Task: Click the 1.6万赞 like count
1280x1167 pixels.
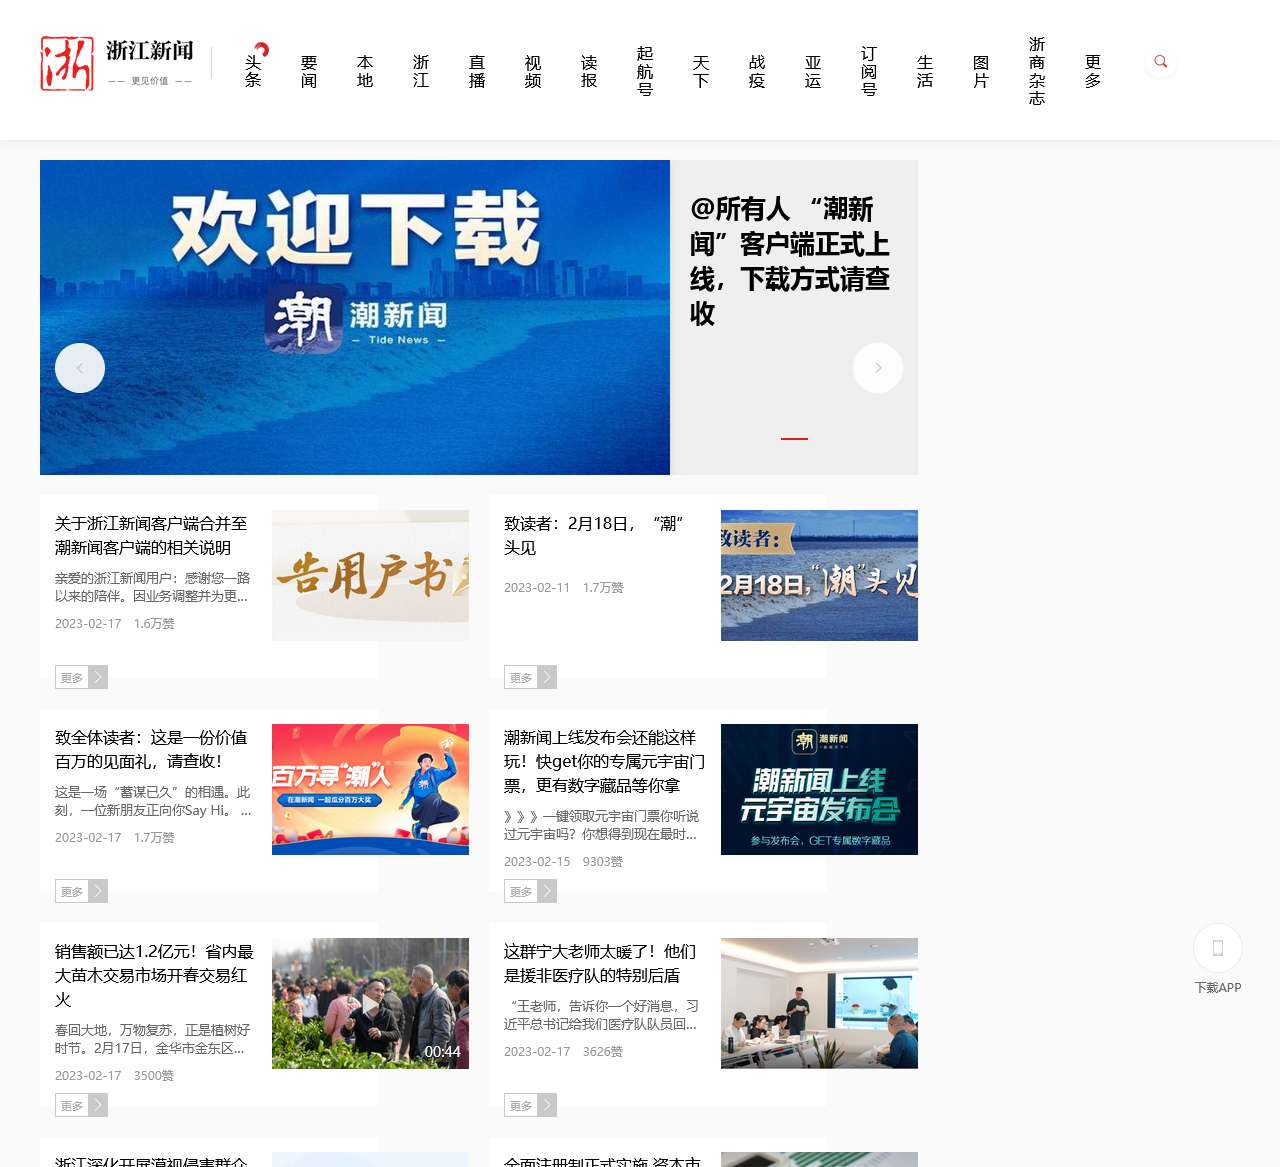Action: pos(154,624)
